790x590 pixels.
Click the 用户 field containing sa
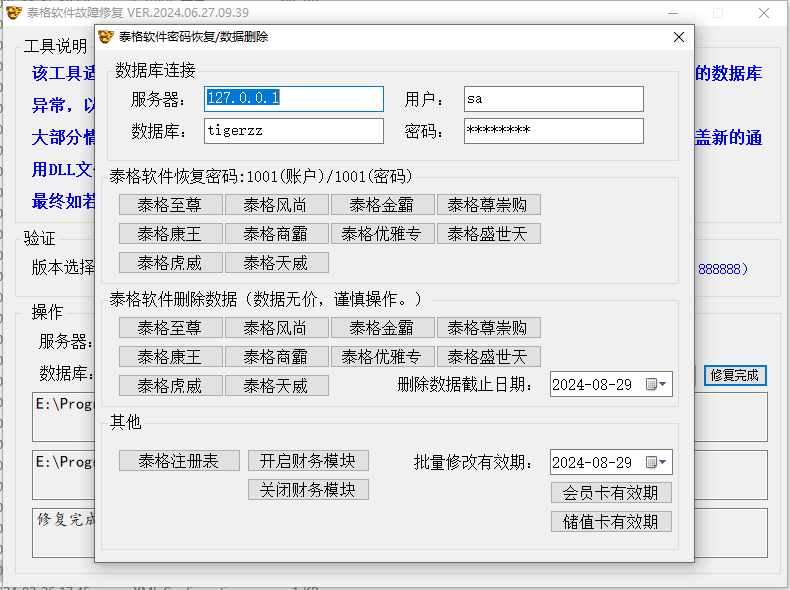point(553,99)
